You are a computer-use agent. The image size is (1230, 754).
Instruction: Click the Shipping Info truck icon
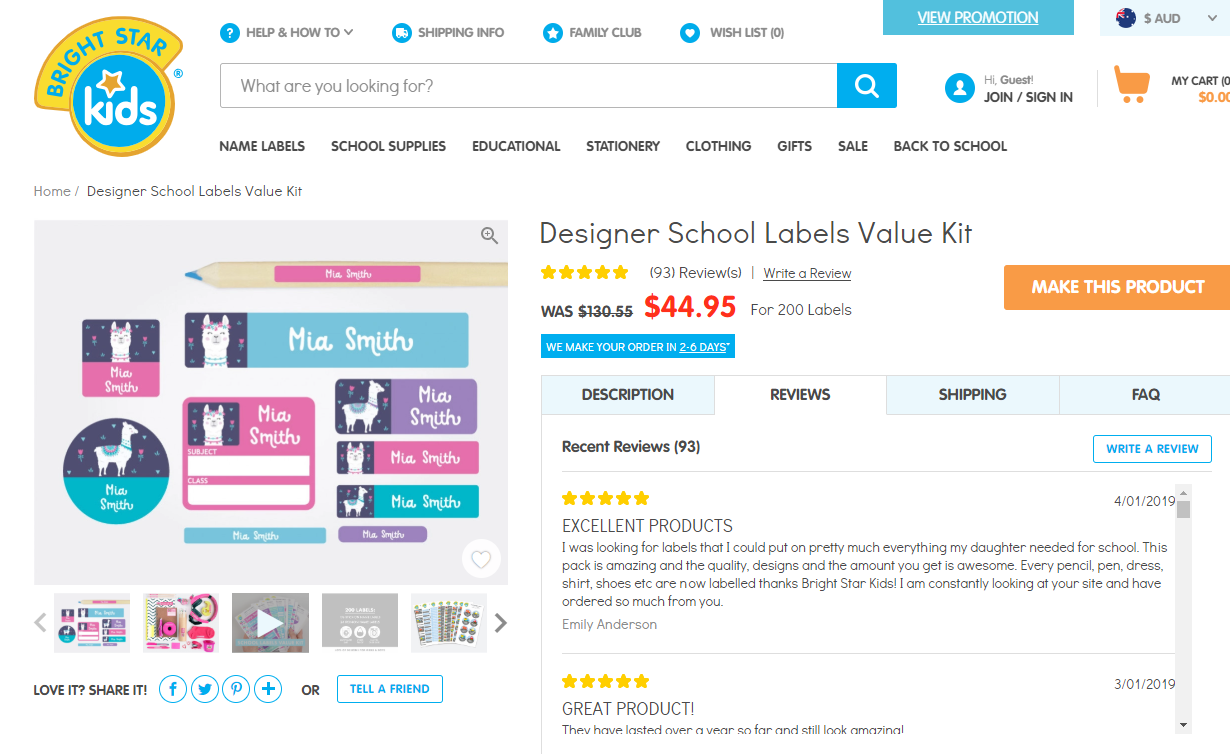pyautogui.click(x=402, y=33)
